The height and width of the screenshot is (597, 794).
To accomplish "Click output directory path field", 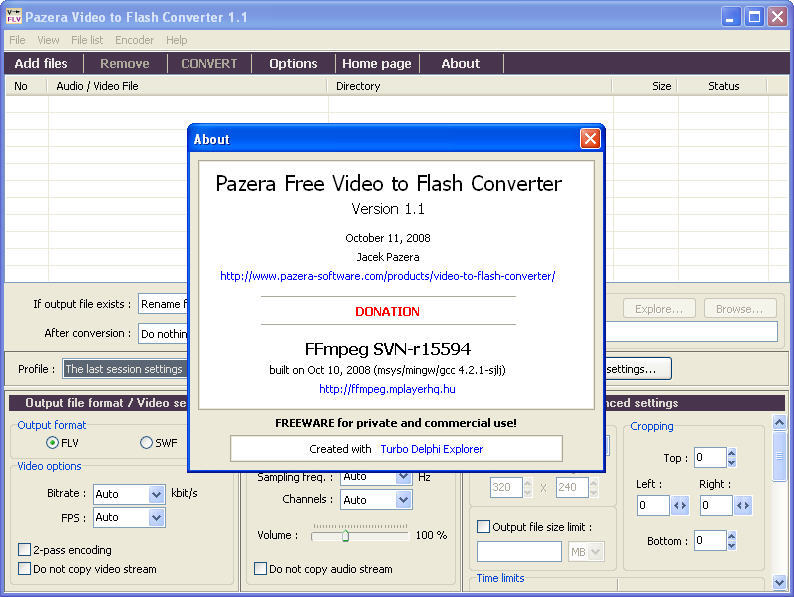I will (x=691, y=332).
